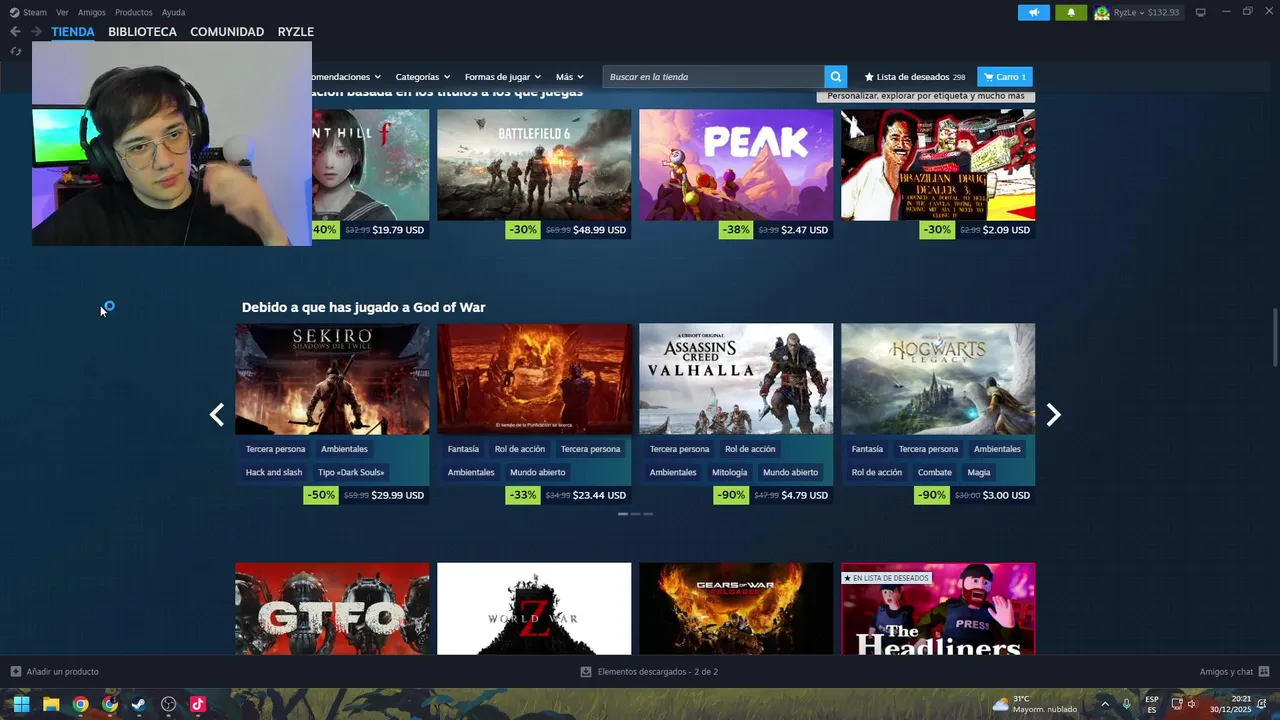Open the Windows Start button

21,704
